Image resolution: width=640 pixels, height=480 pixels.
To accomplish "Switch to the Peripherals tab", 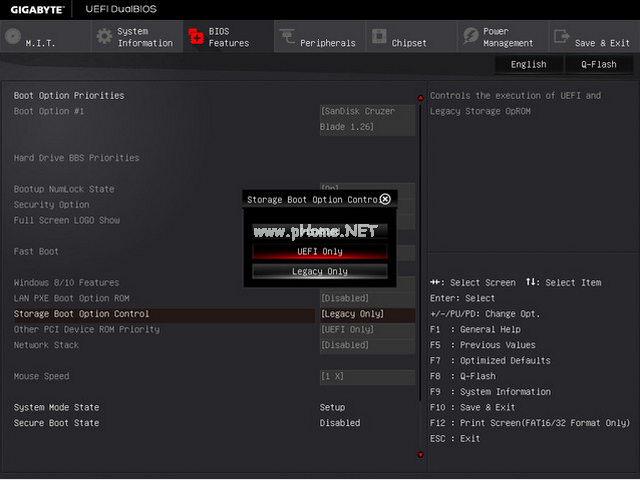I will click(x=327, y=43).
